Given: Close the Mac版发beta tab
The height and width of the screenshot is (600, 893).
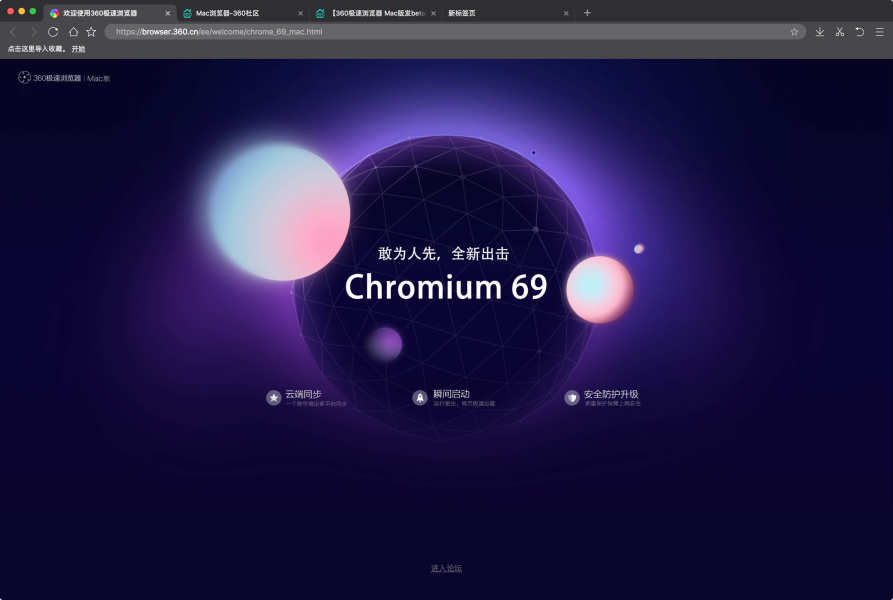Looking at the screenshot, I should click(433, 13).
